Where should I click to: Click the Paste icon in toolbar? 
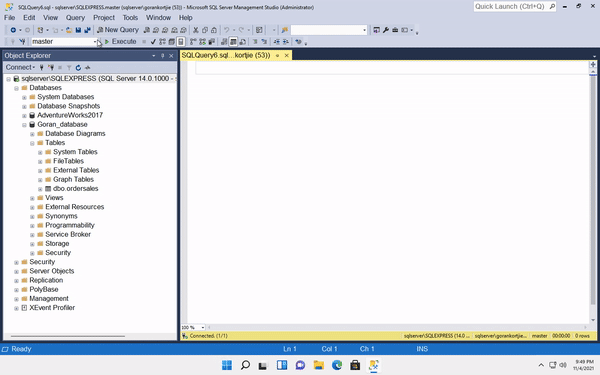[214, 30]
